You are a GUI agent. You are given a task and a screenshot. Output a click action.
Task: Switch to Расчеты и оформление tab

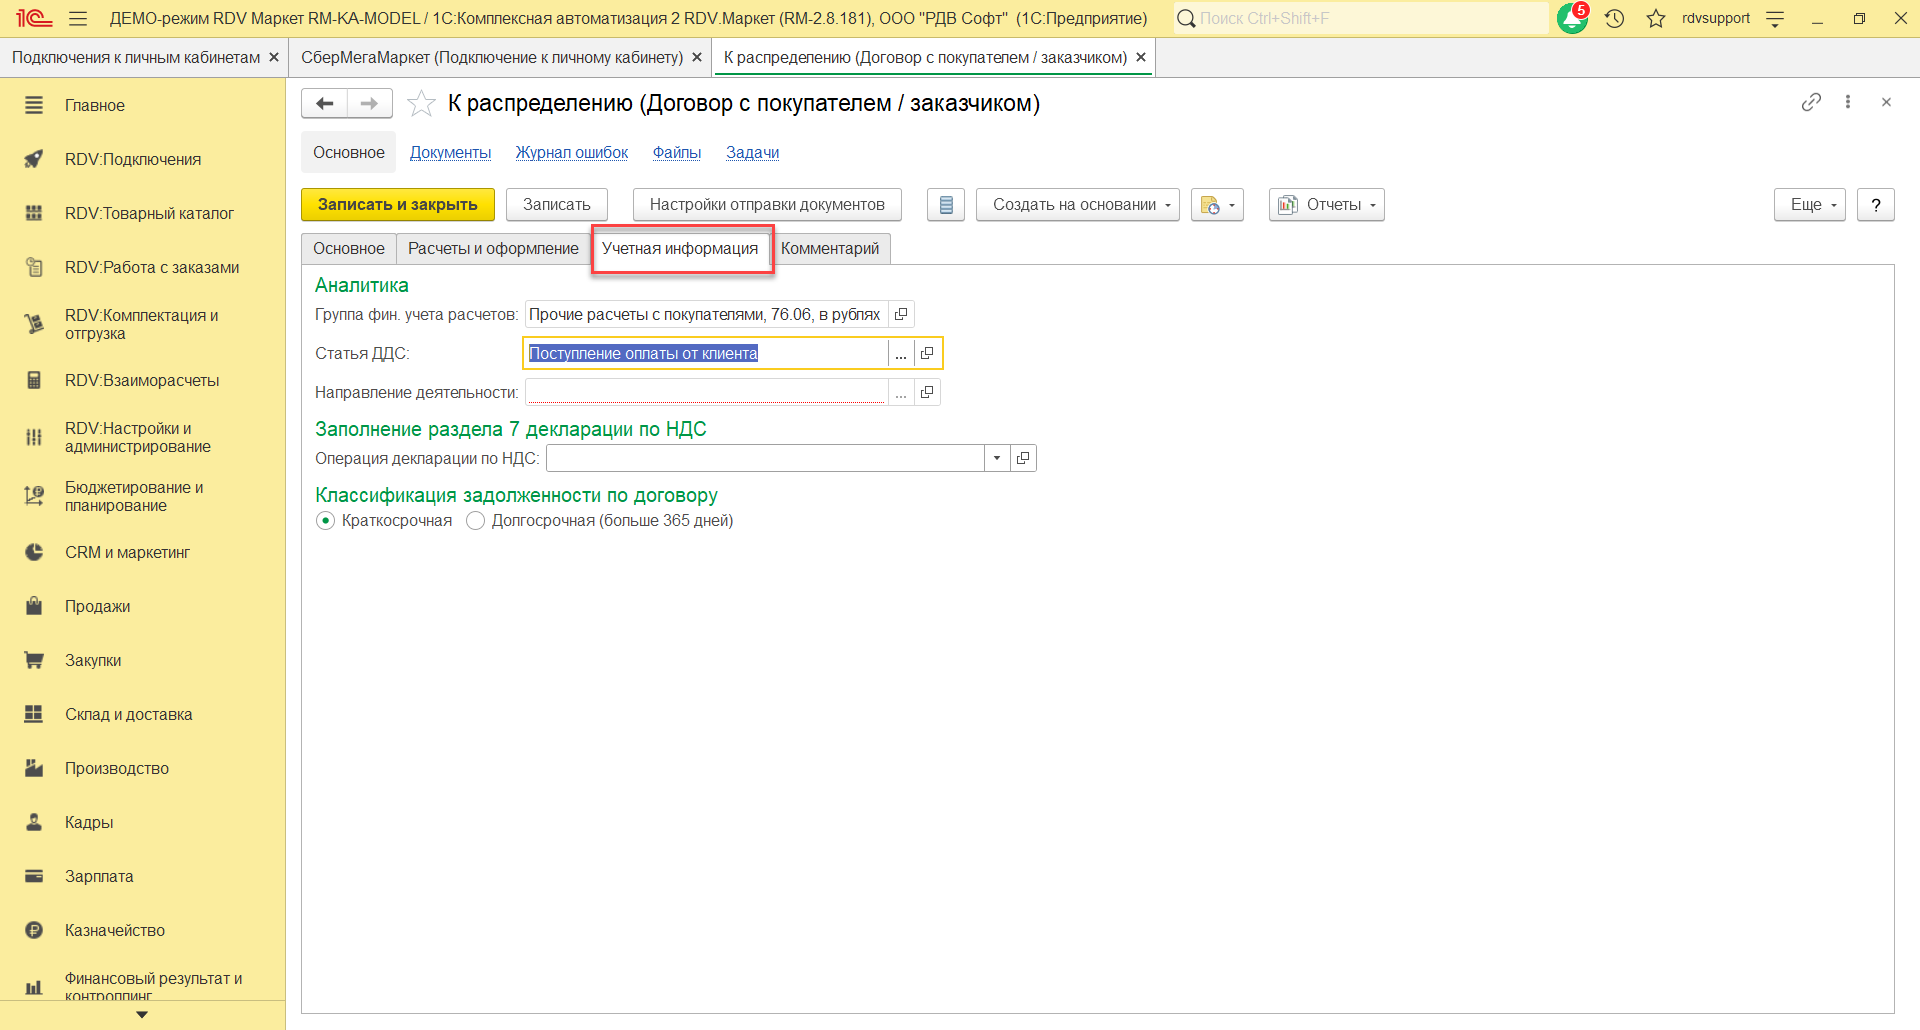pyautogui.click(x=493, y=248)
